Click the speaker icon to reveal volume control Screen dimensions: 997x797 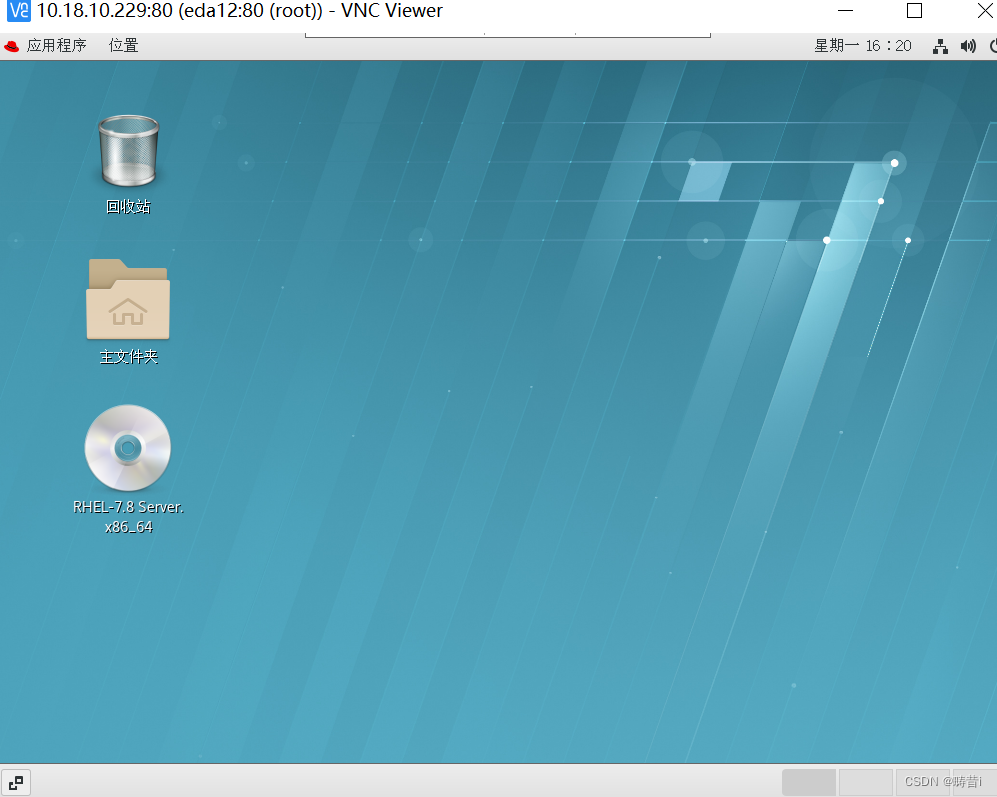tap(968, 45)
